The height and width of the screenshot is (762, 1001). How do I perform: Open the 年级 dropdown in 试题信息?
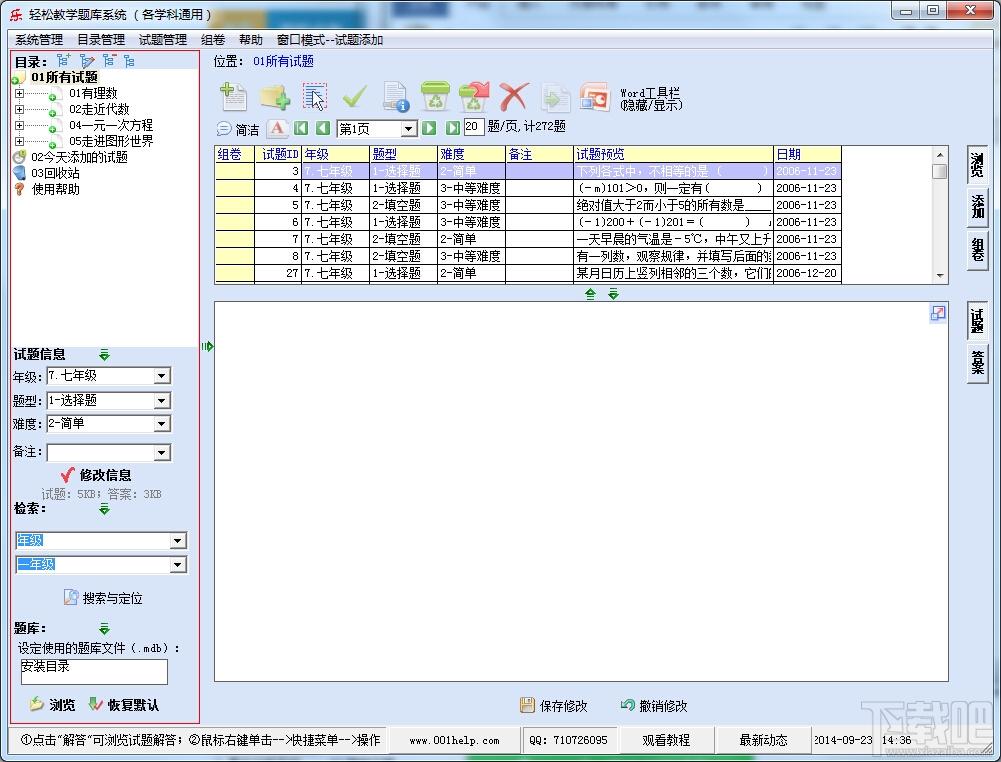point(162,376)
